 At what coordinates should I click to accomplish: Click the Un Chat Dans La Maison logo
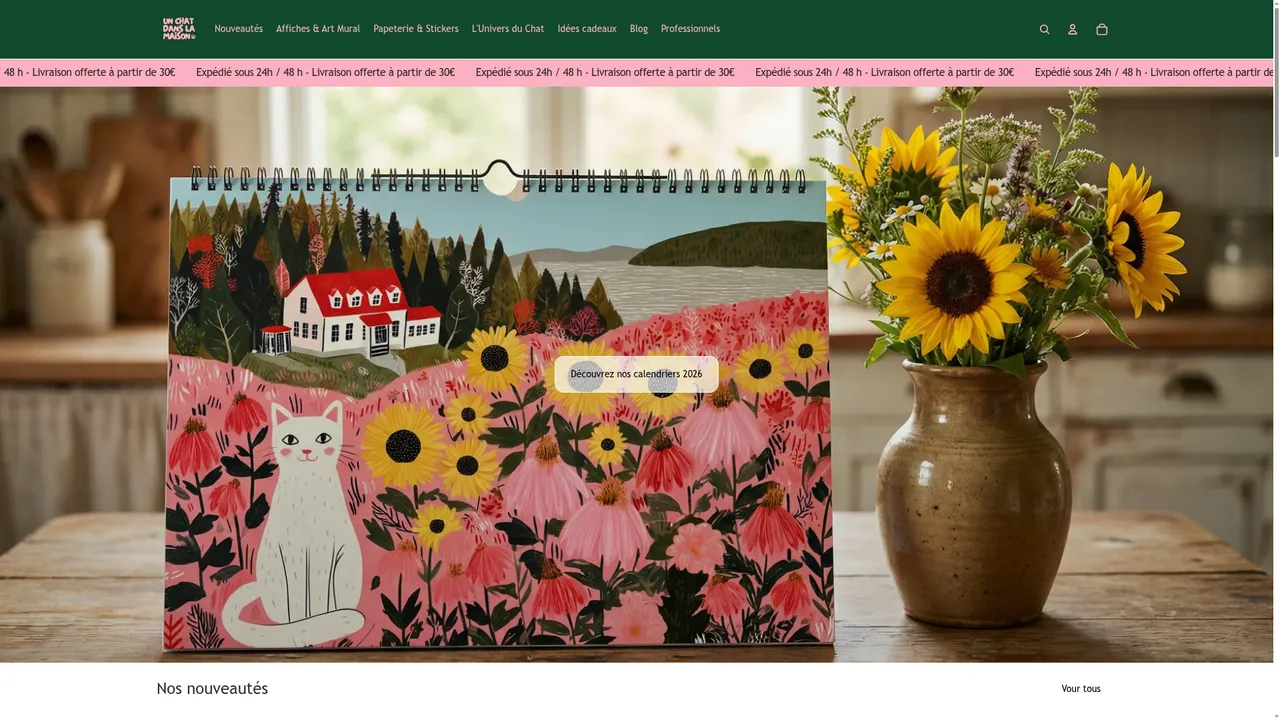(179, 28)
